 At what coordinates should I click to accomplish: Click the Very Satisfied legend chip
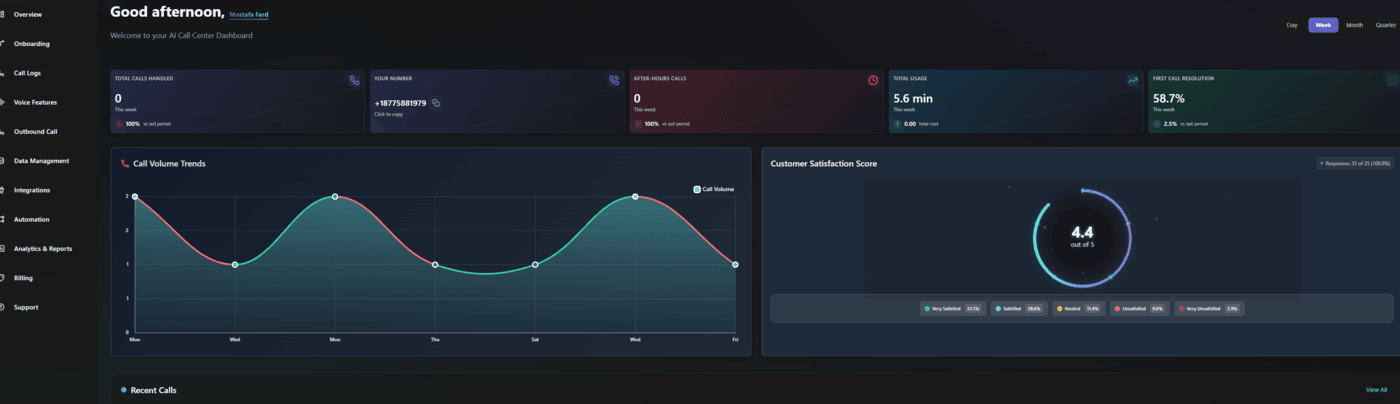pos(952,308)
